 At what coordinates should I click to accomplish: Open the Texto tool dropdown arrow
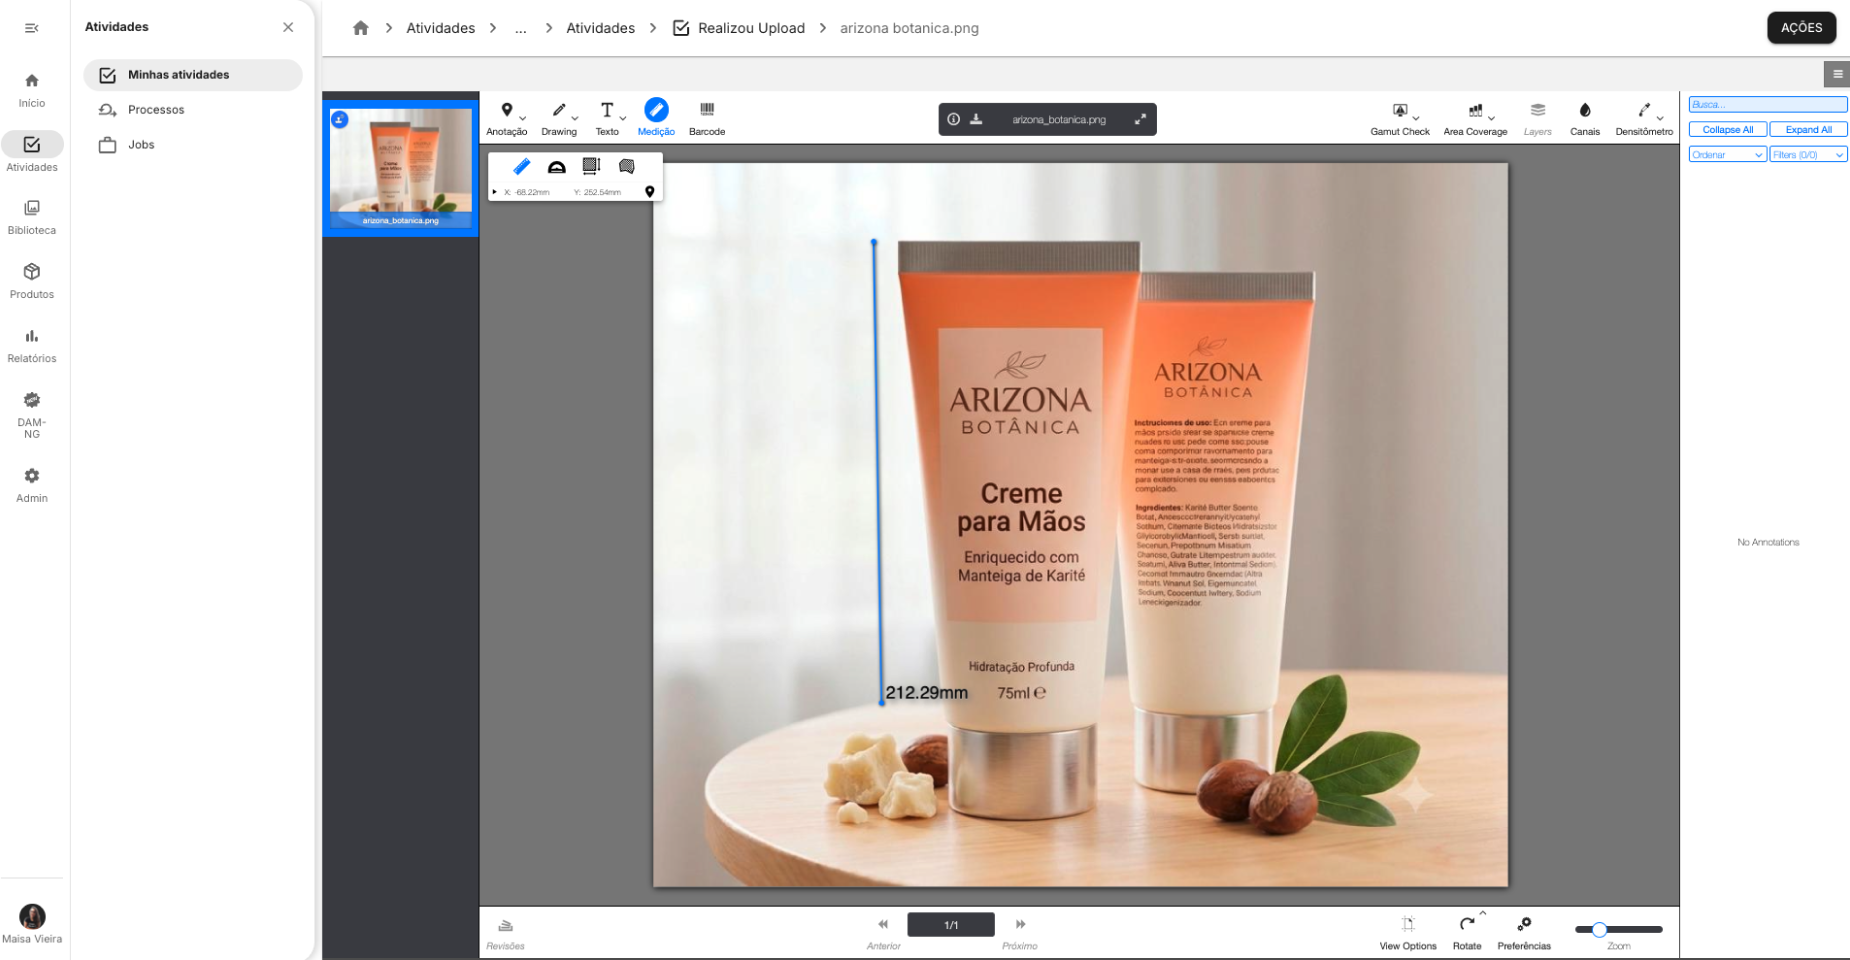click(623, 119)
